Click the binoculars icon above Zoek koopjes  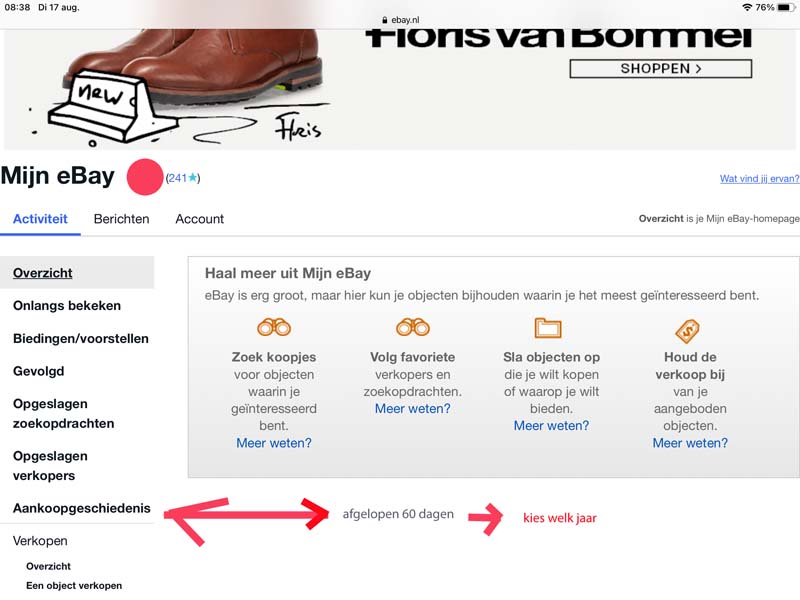[274, 327]
